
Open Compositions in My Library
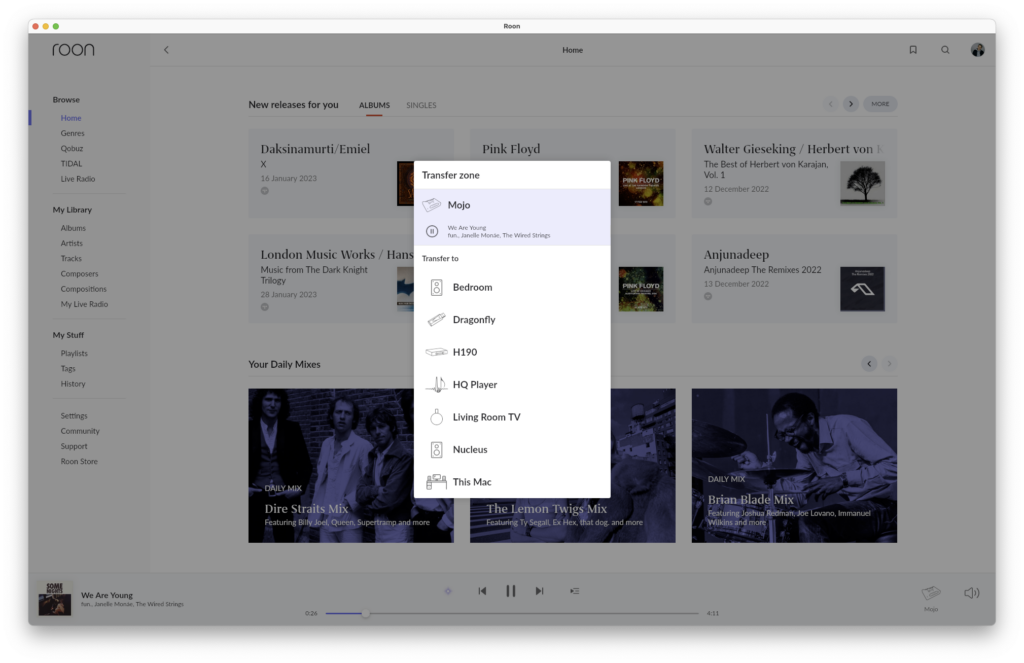[84, 289]
